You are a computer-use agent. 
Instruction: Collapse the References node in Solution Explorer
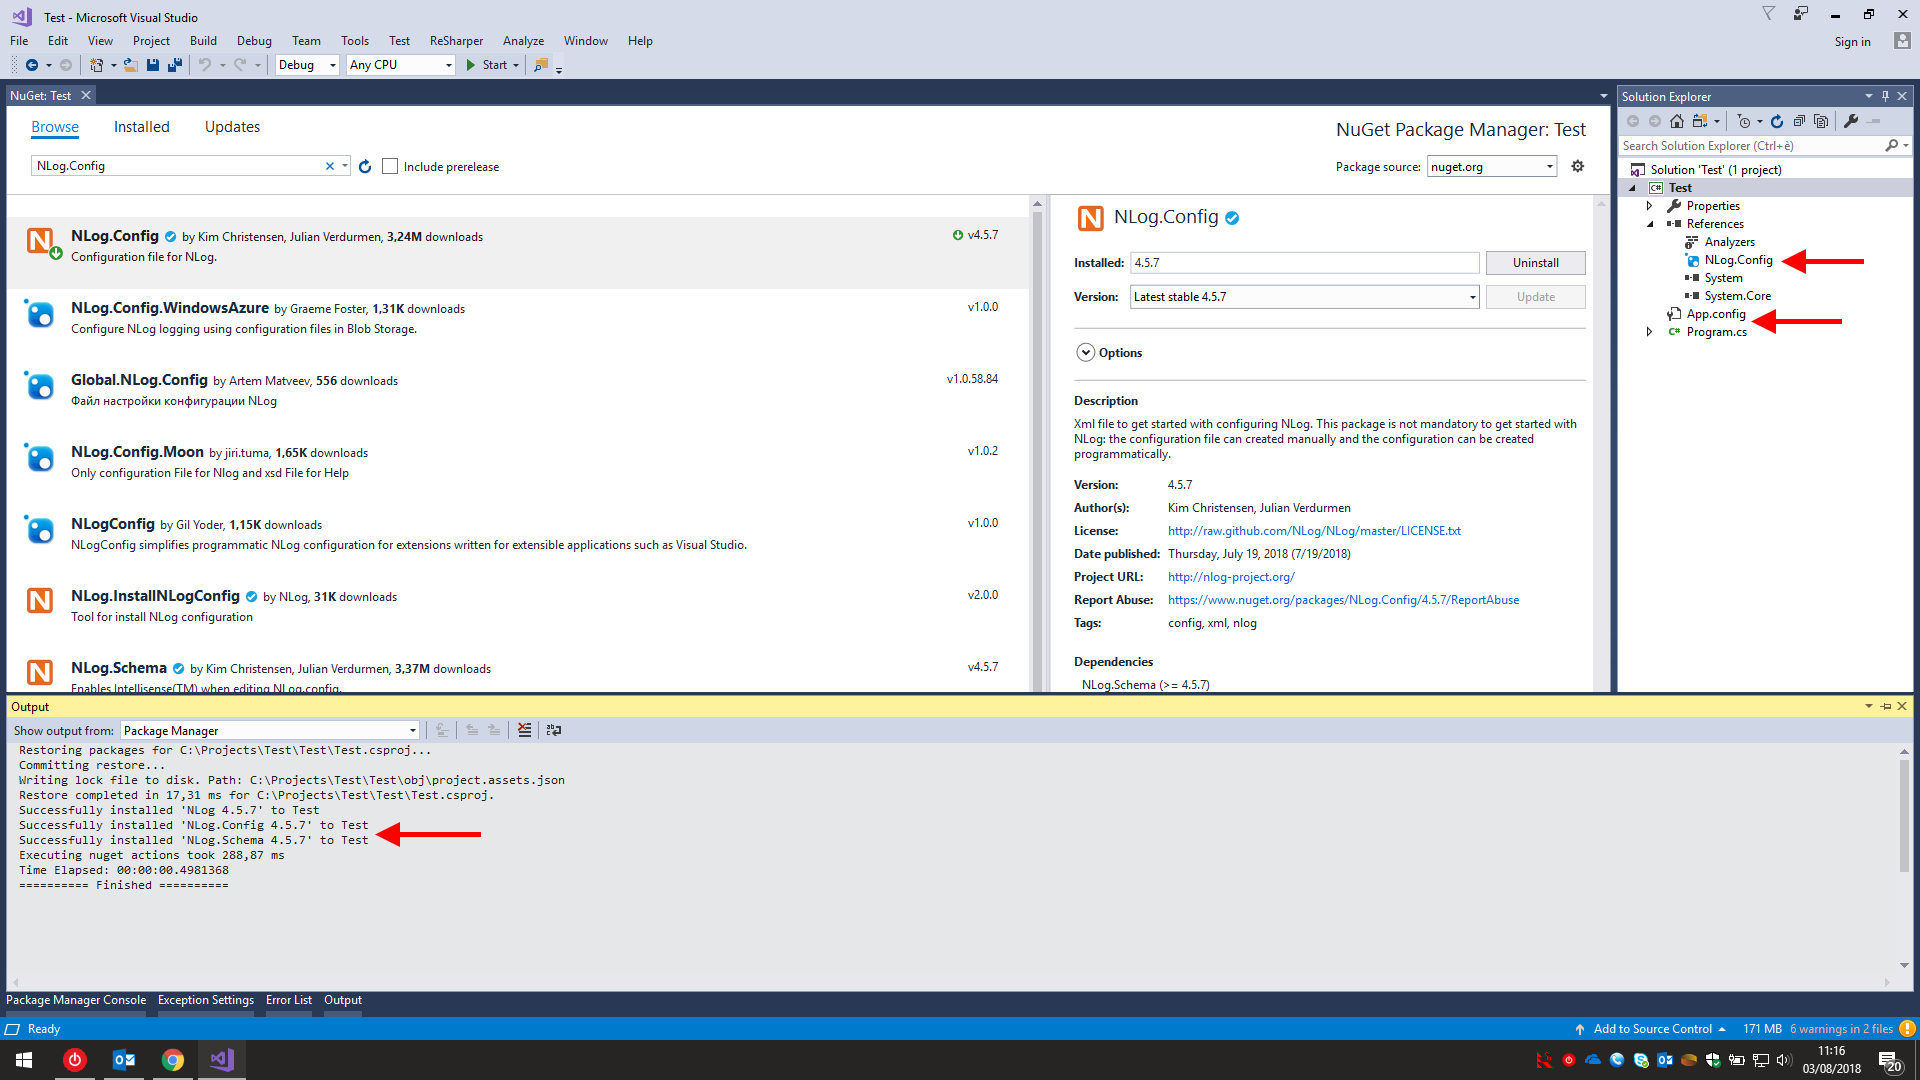point(1650,224)
